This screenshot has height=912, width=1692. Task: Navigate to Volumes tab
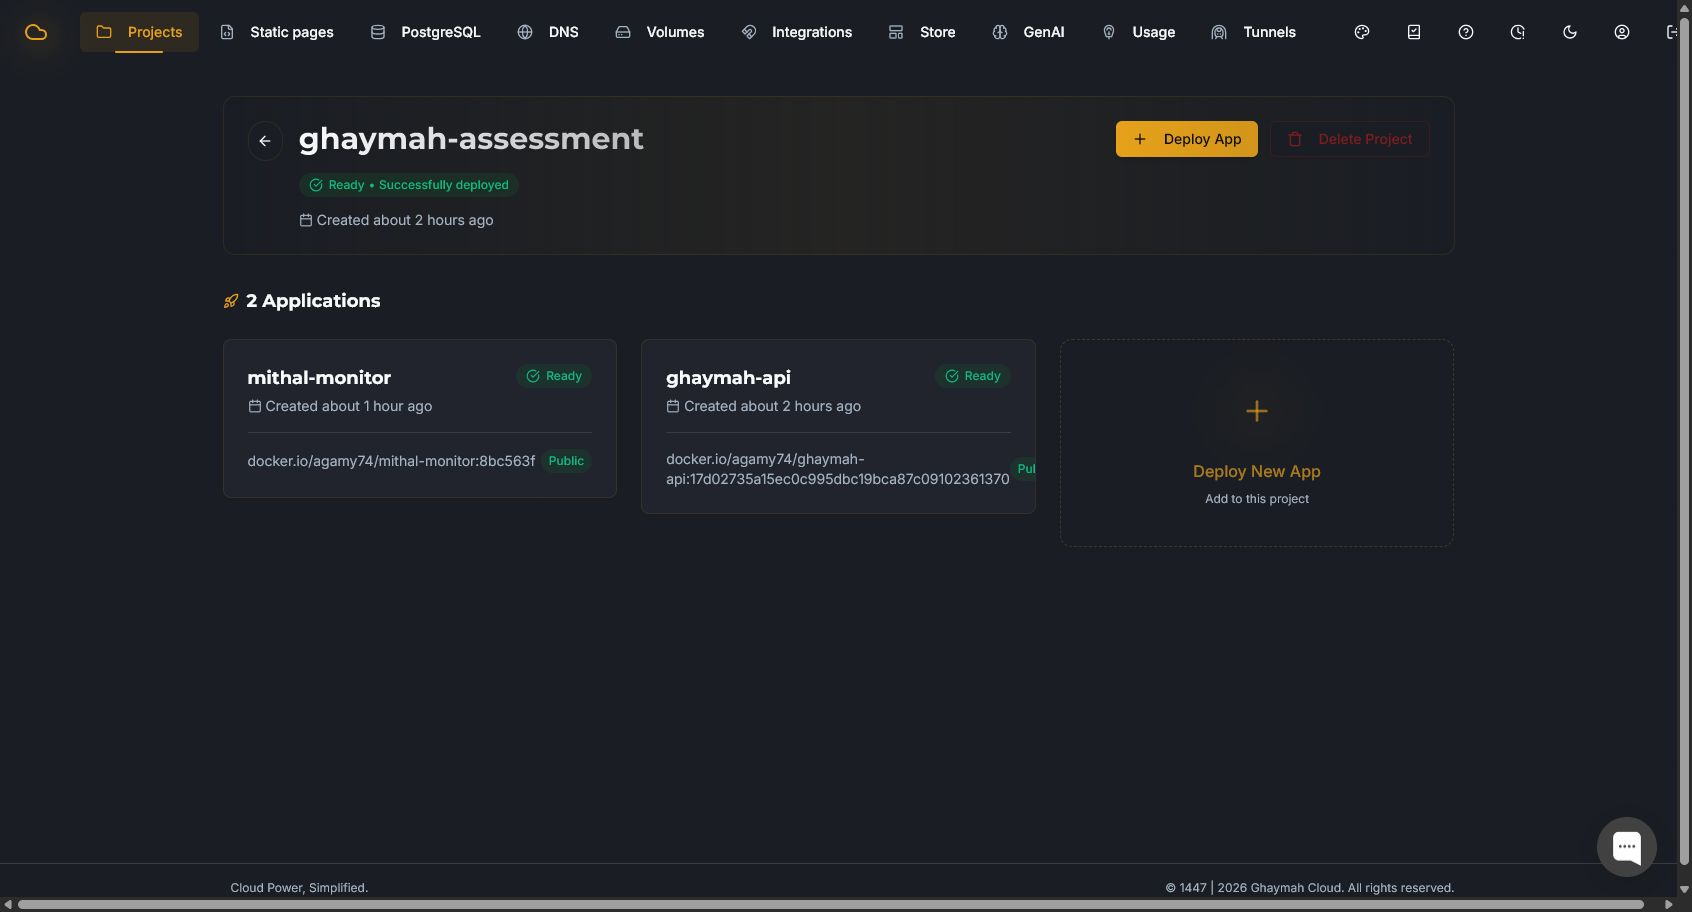(660, 32)
